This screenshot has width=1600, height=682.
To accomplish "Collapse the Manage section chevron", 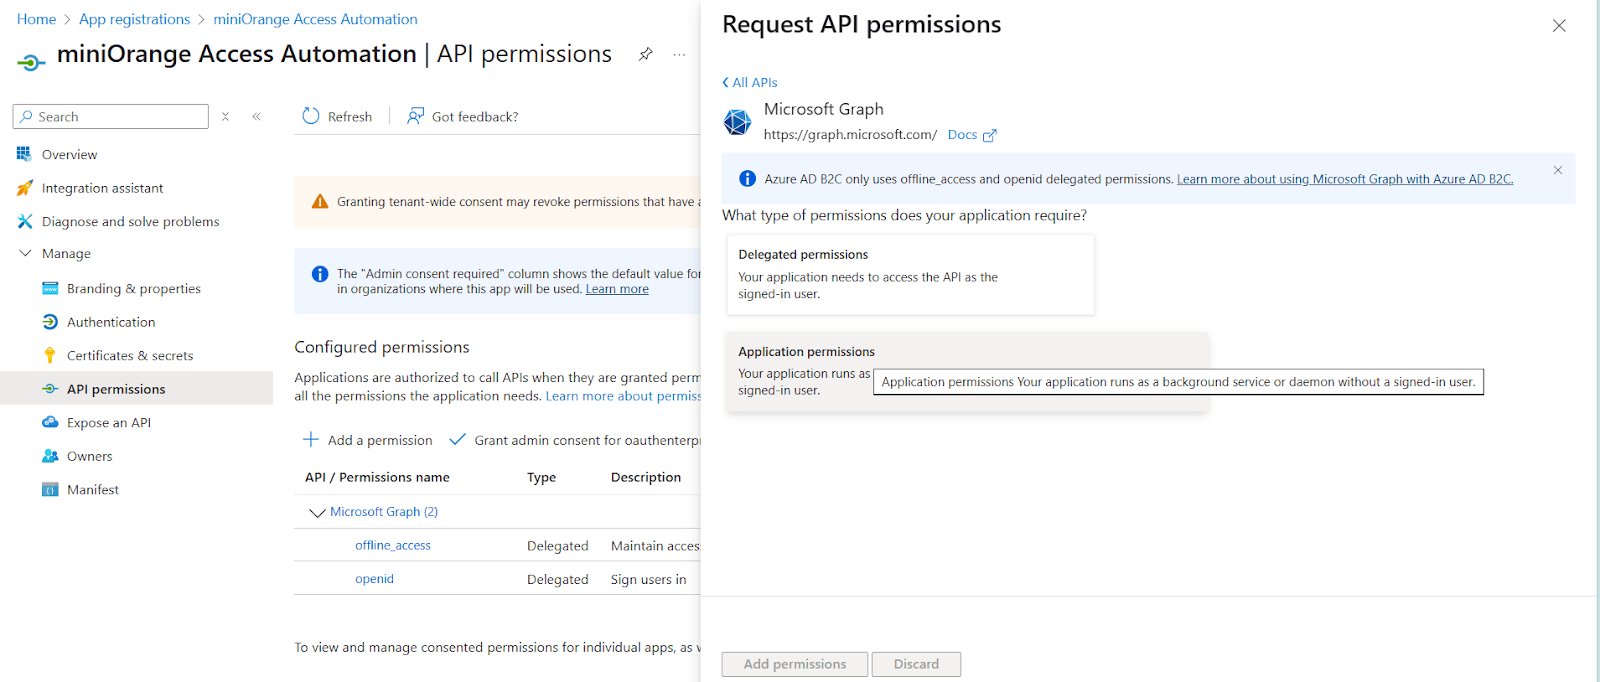I will [x=25, y=254].
